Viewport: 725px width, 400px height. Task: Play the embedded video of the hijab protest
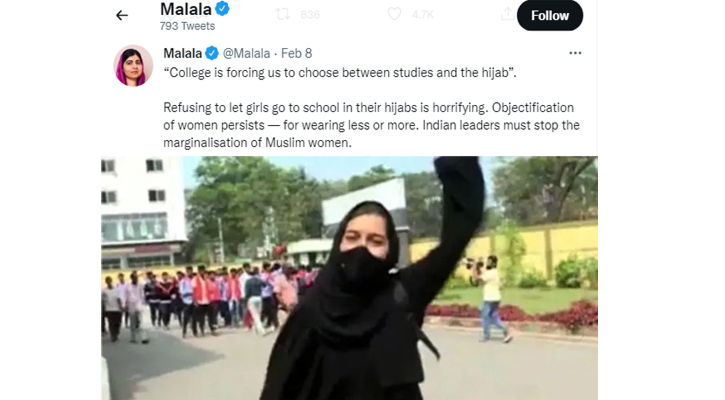(350, 278)
